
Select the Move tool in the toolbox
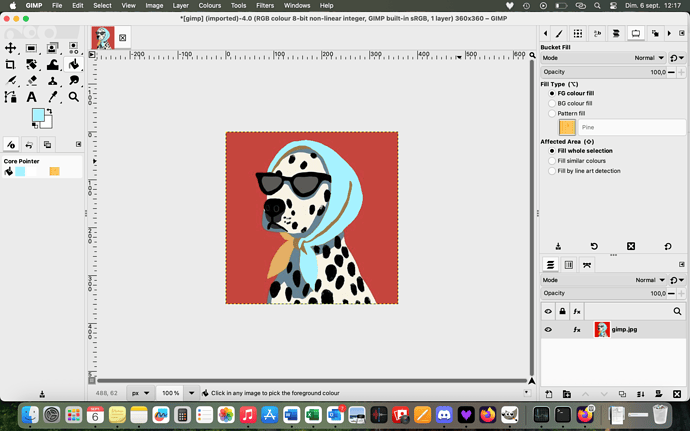(10, 48)
